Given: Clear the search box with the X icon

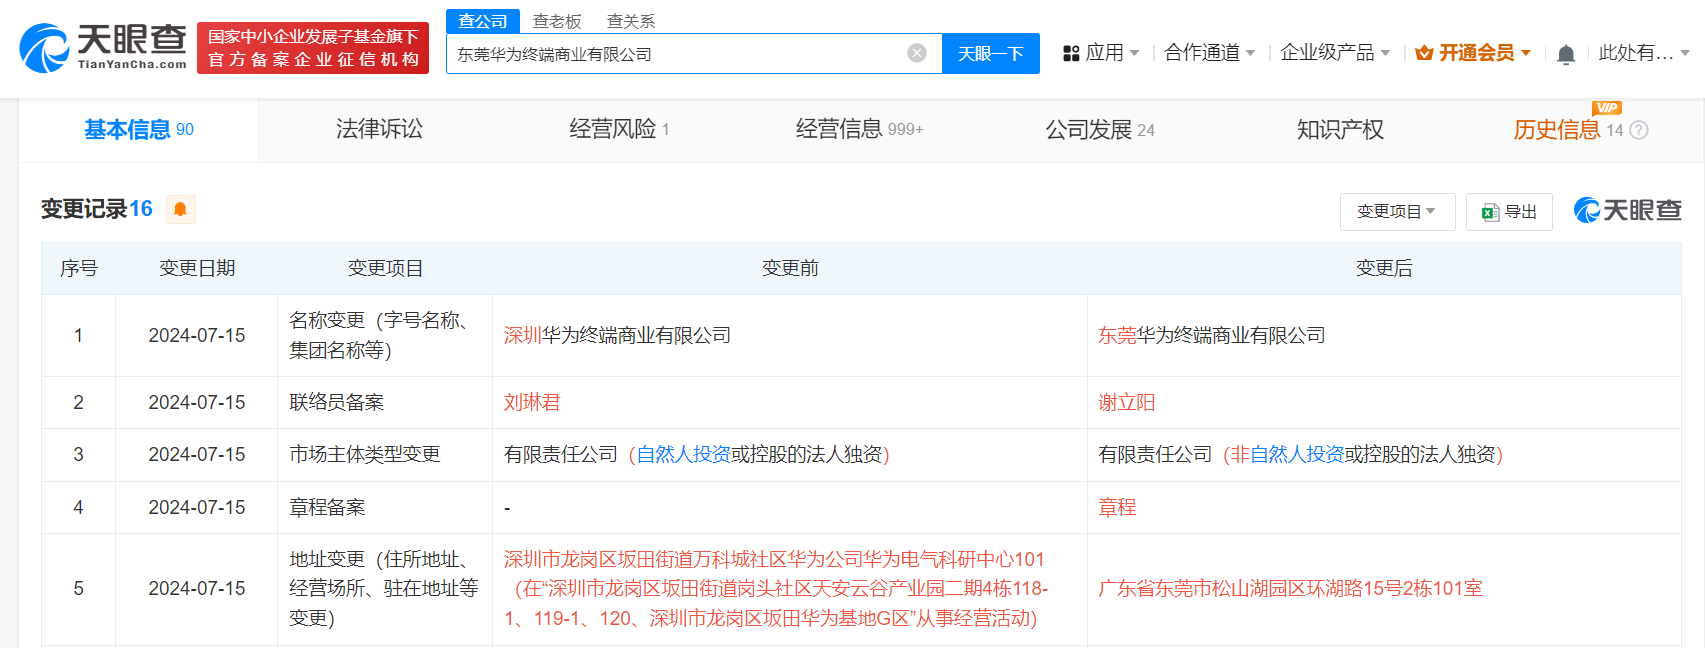Looking at the screenshot, I should click(917, 53).
